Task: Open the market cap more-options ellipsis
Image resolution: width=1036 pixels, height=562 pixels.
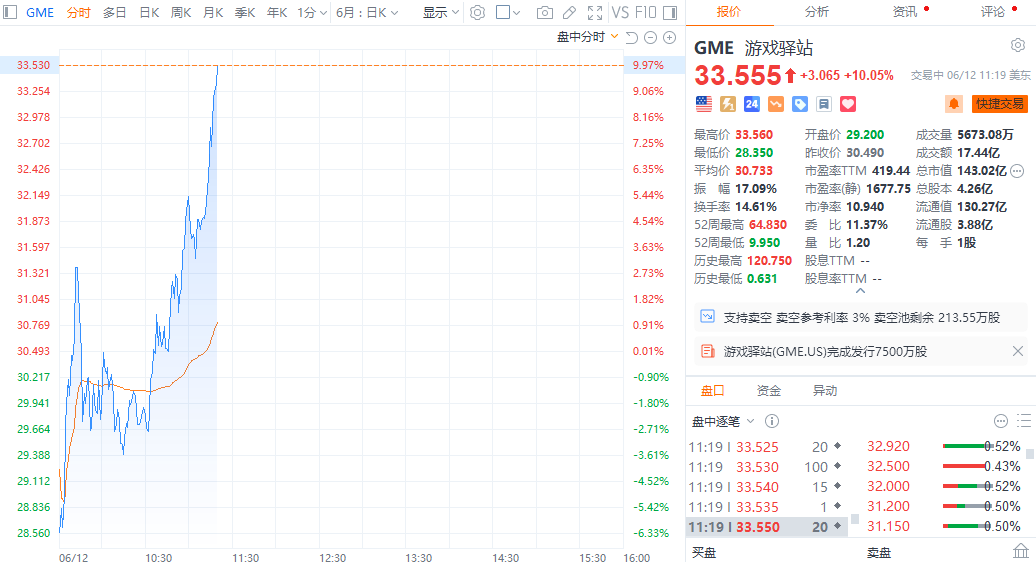Action: tap(1017, 170)
